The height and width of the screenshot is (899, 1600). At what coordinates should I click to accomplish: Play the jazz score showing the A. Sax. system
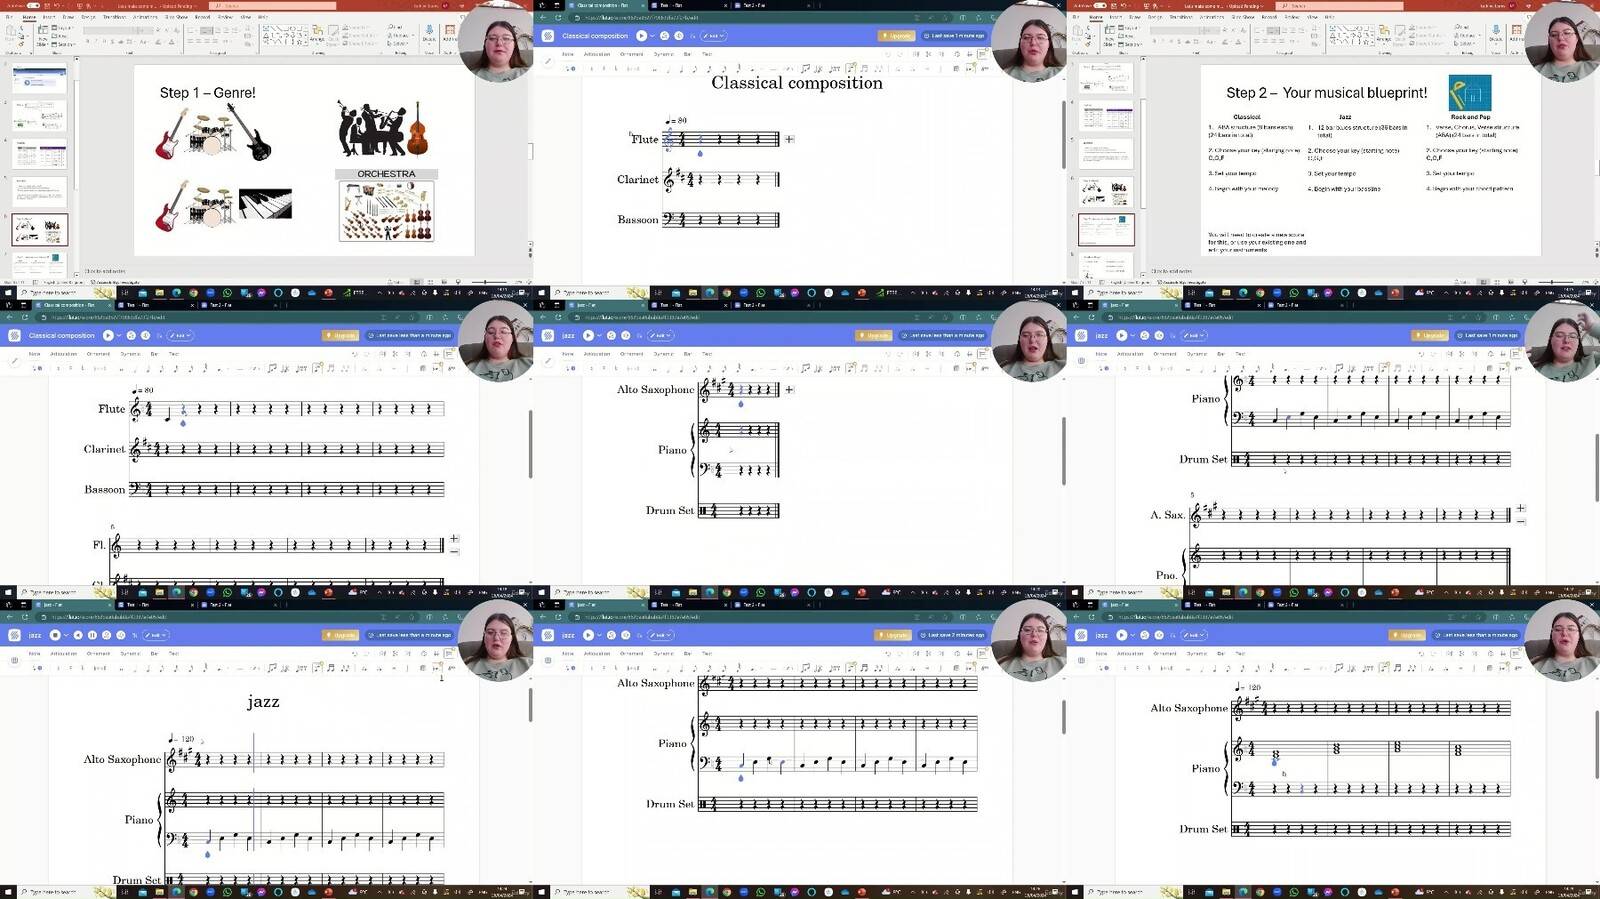[x=1121, y=335]
